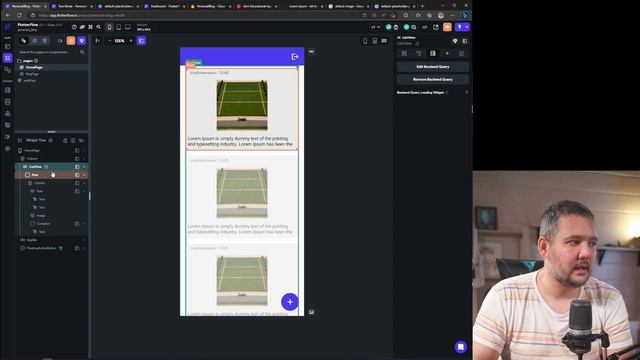Open the Firestore database sidebar icon
The width and height of the screenshot is (640, 360).
pos(7,90)
